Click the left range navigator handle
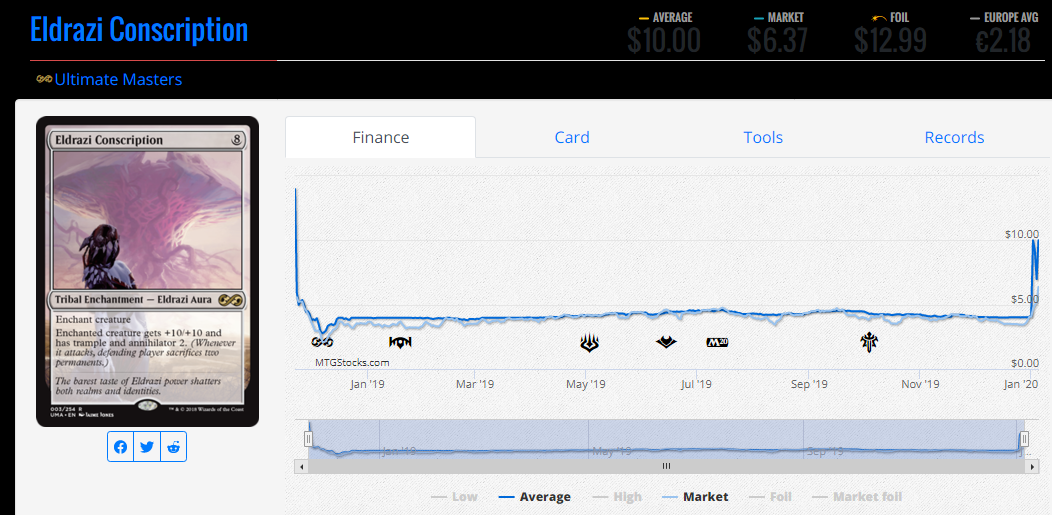The width and height of the screenshot is (1052, 515). pos(309,439)
